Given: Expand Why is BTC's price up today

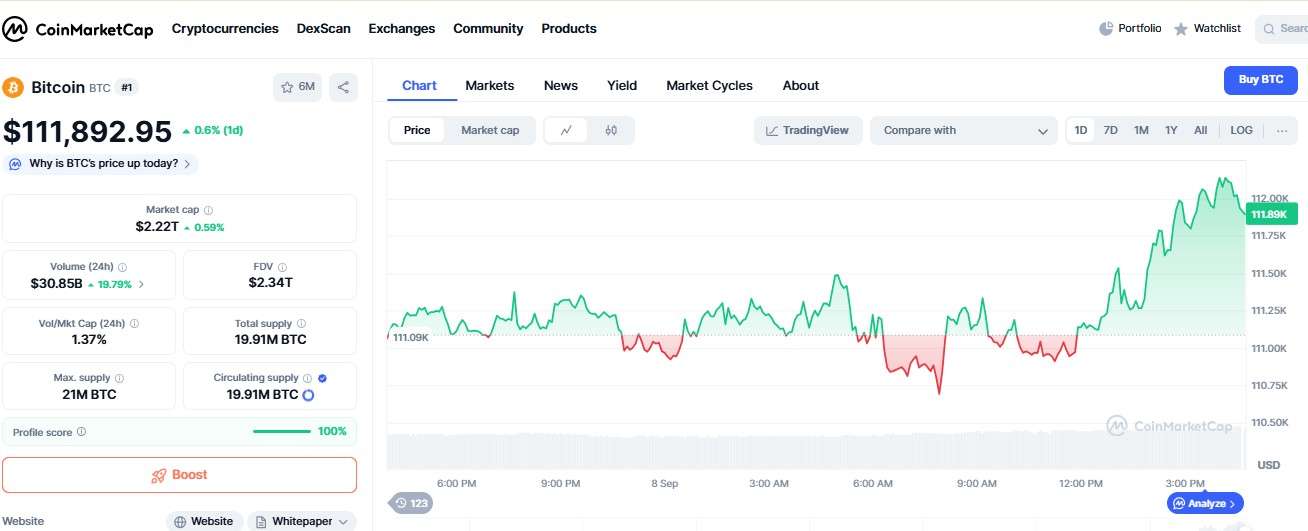Looking at the screenshot, I should [102, 163].
